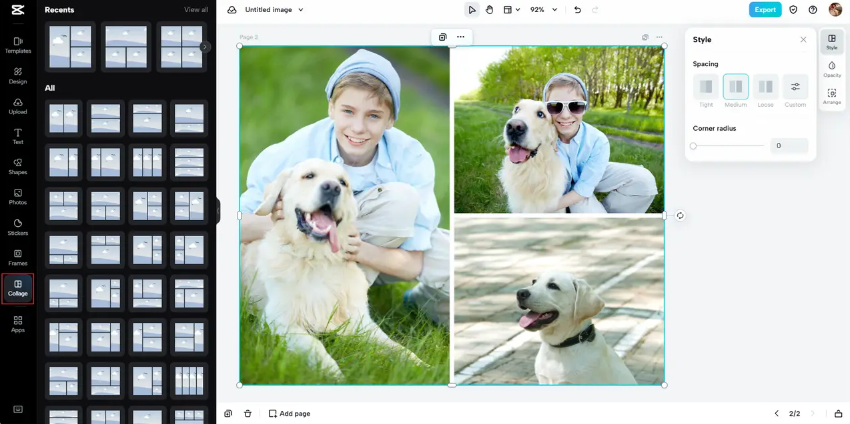Screen dimensions: 850x424
Task: Switch to the Templates tab
Action: click(x=18, y=45)
